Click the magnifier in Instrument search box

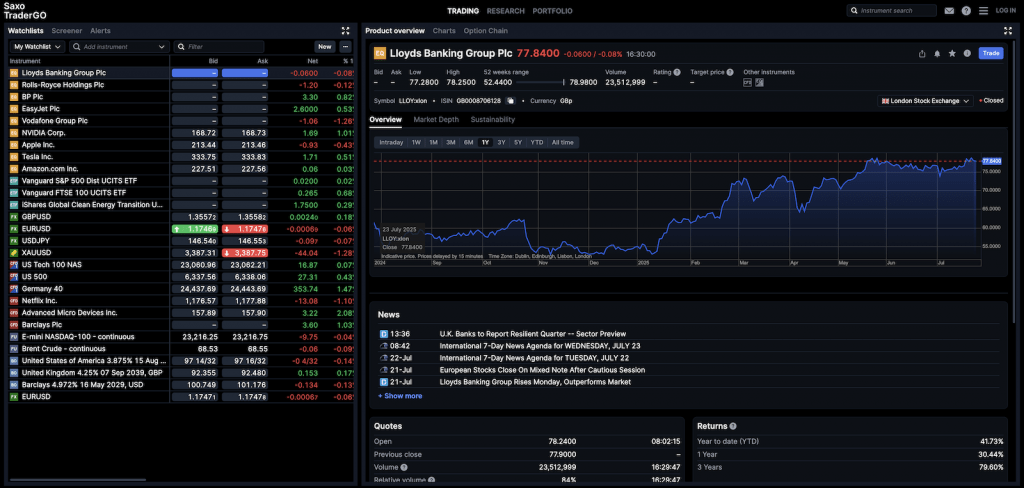coord(854,10)
